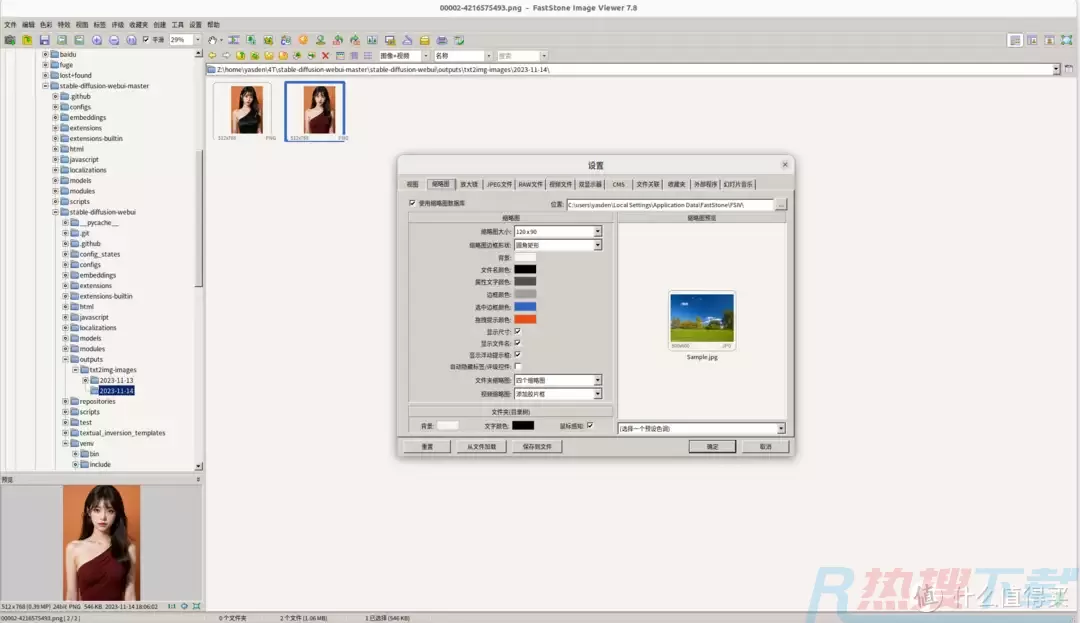Image resolution: width=1080 pixels, height=623 pixels.
Task: Click the 重置 button
Action: pyautogui.click(x=427, y=447)
